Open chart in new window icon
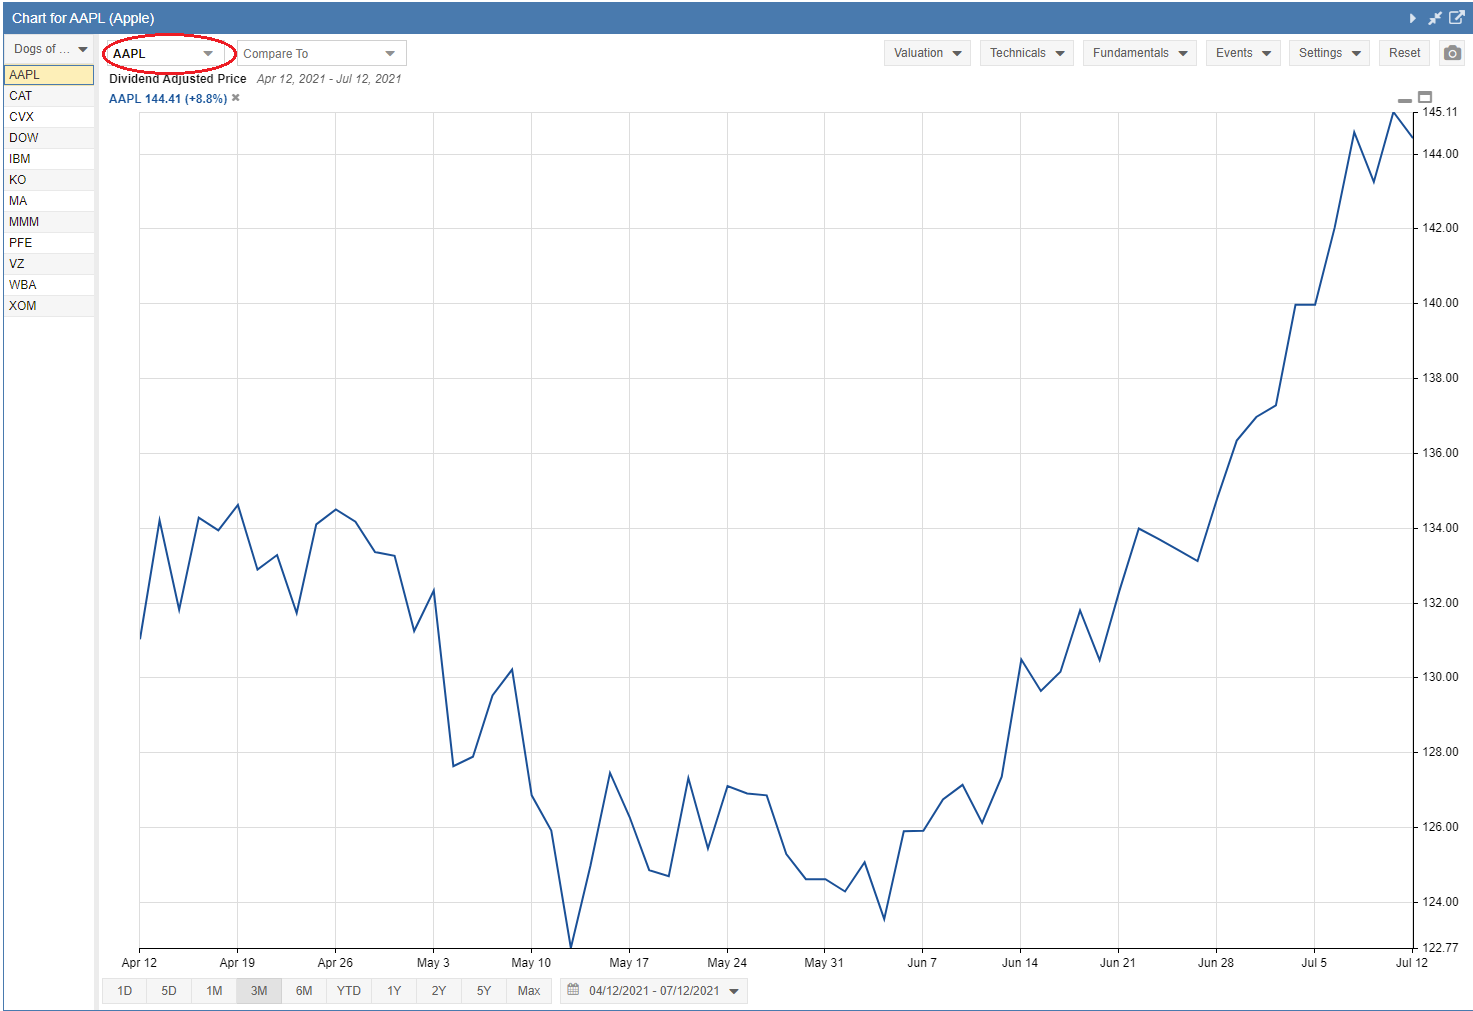 pos(1457,18)
